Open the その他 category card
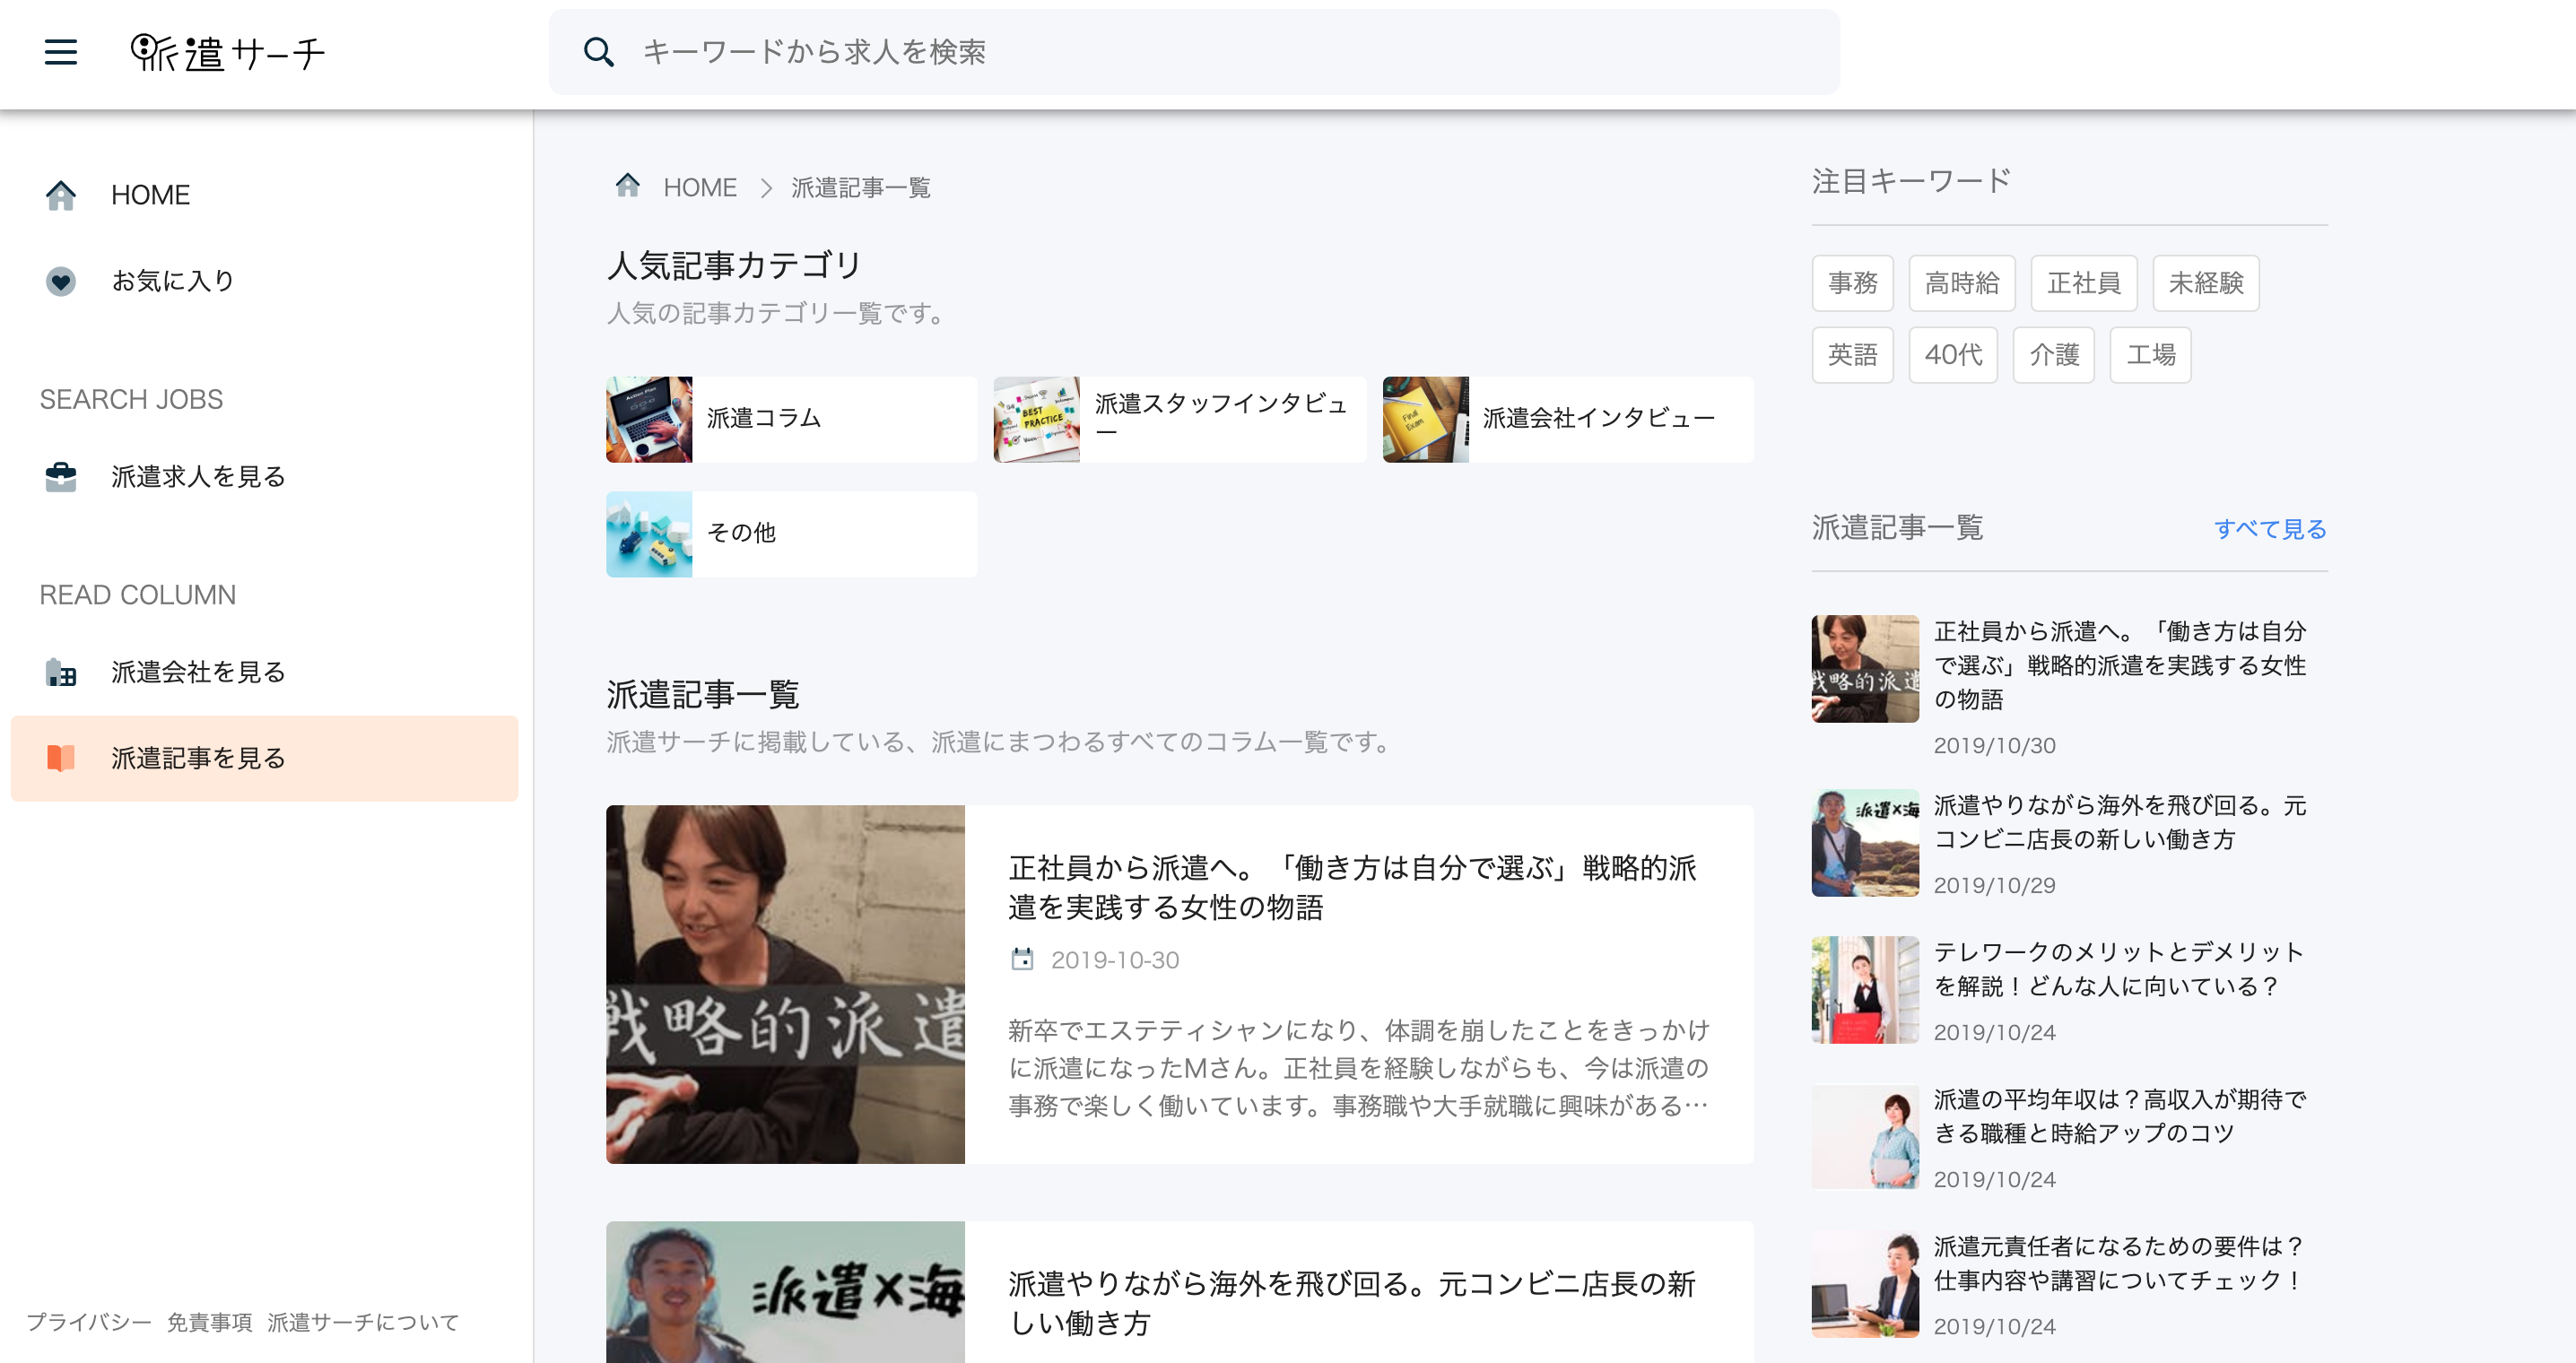Image resolution: width=2576 pixels, height=1363 pixels. pos(790,533)
